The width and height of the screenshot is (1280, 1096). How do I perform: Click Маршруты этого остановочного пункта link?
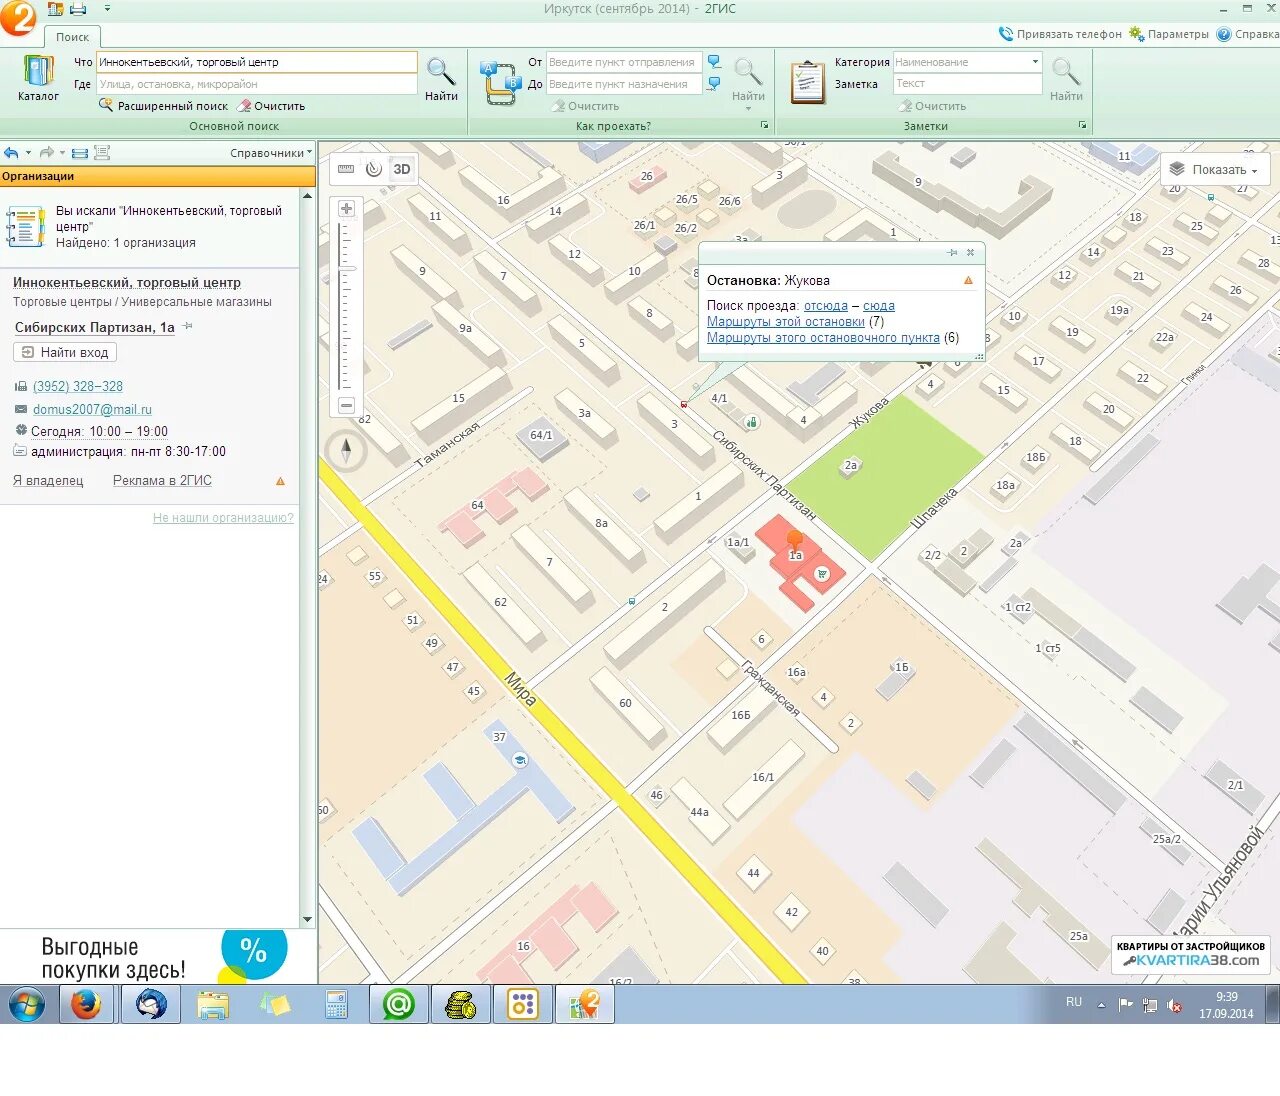pos(823,338)
